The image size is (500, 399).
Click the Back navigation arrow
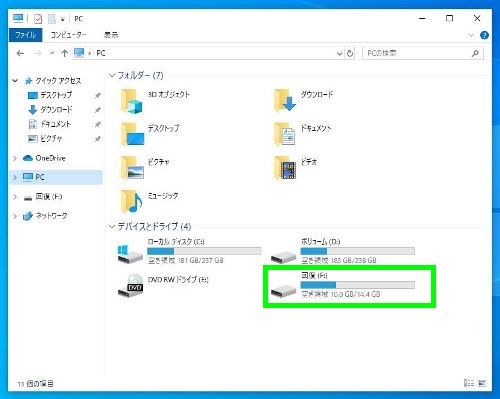tap(20, 53)
